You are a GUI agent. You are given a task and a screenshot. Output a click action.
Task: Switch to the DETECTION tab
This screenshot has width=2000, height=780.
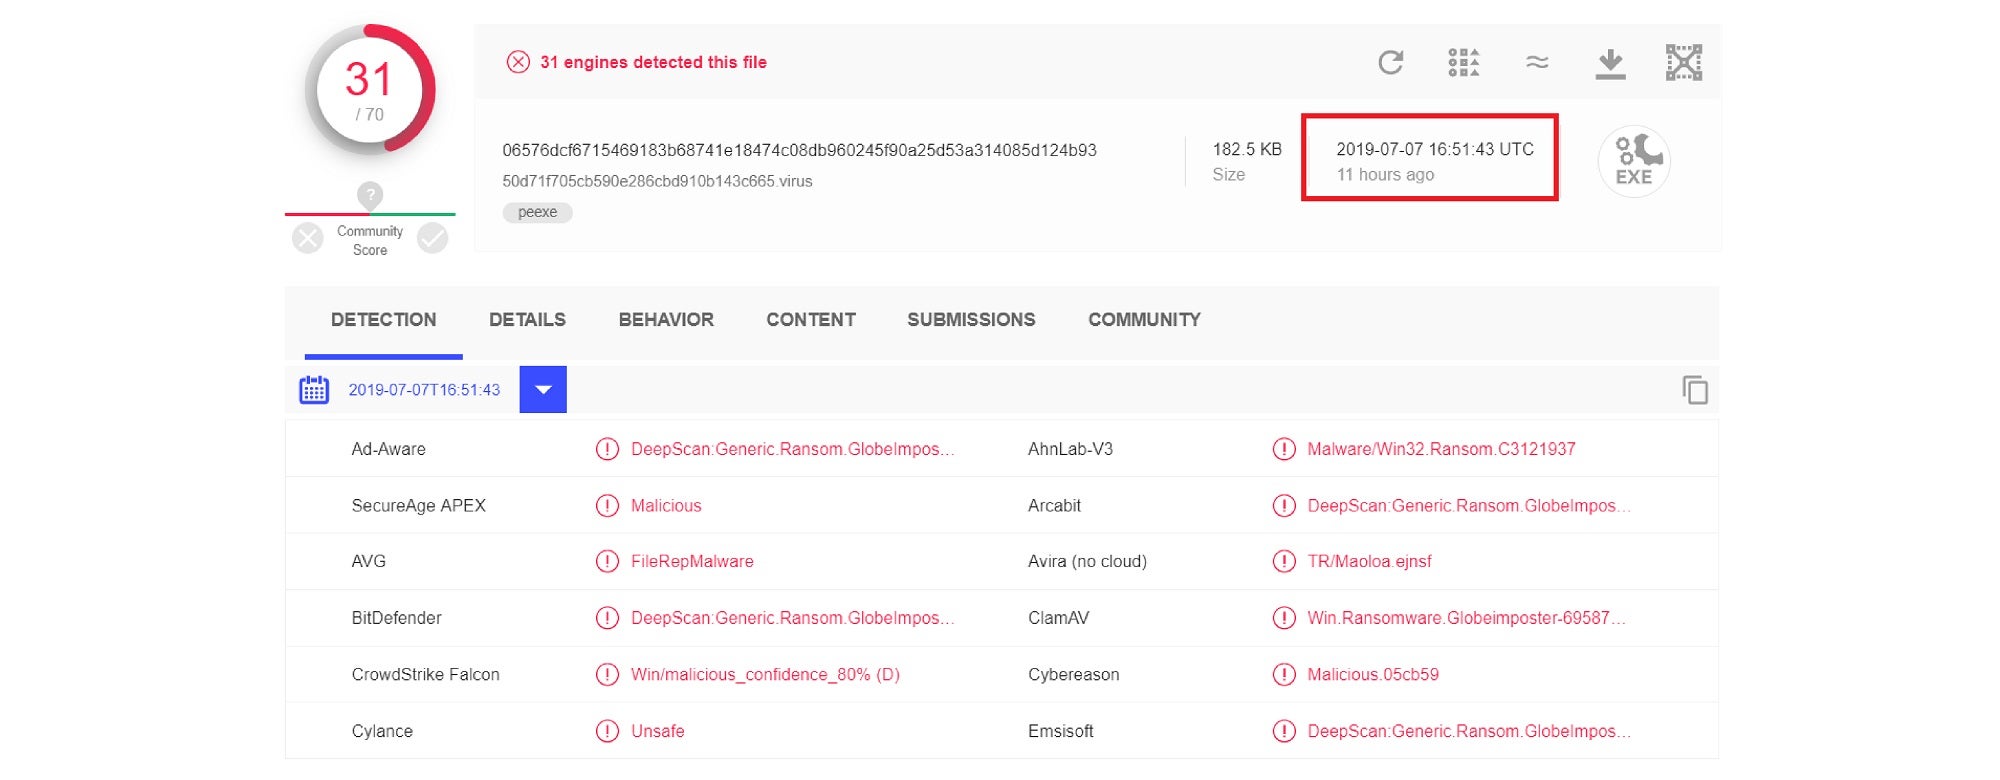383,320
